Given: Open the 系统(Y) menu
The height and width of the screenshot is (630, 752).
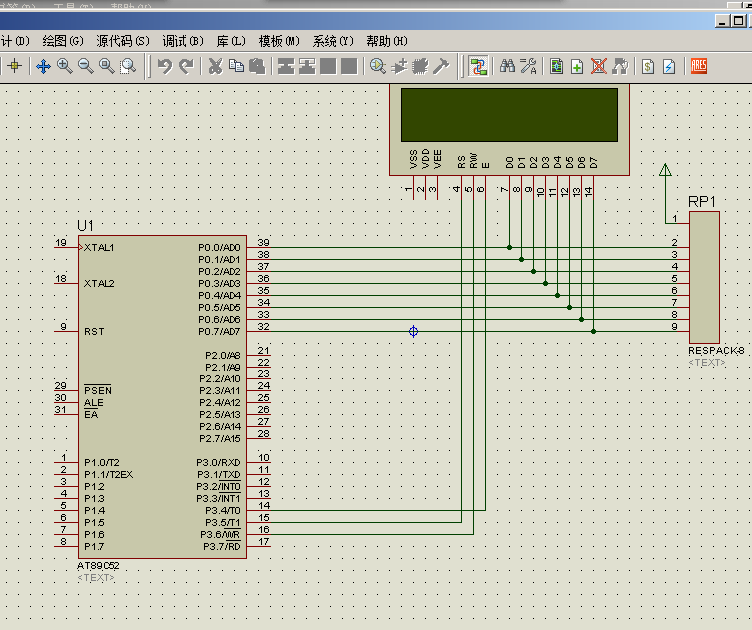Looking at the screenshot, I should [333, 41].
